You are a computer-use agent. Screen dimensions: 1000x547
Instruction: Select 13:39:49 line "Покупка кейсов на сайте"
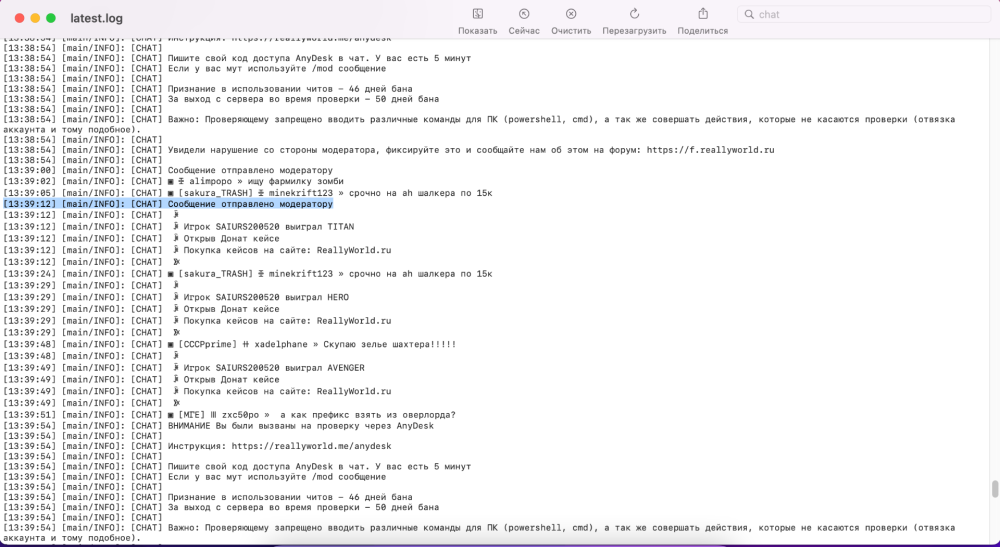tap(197, 391)
